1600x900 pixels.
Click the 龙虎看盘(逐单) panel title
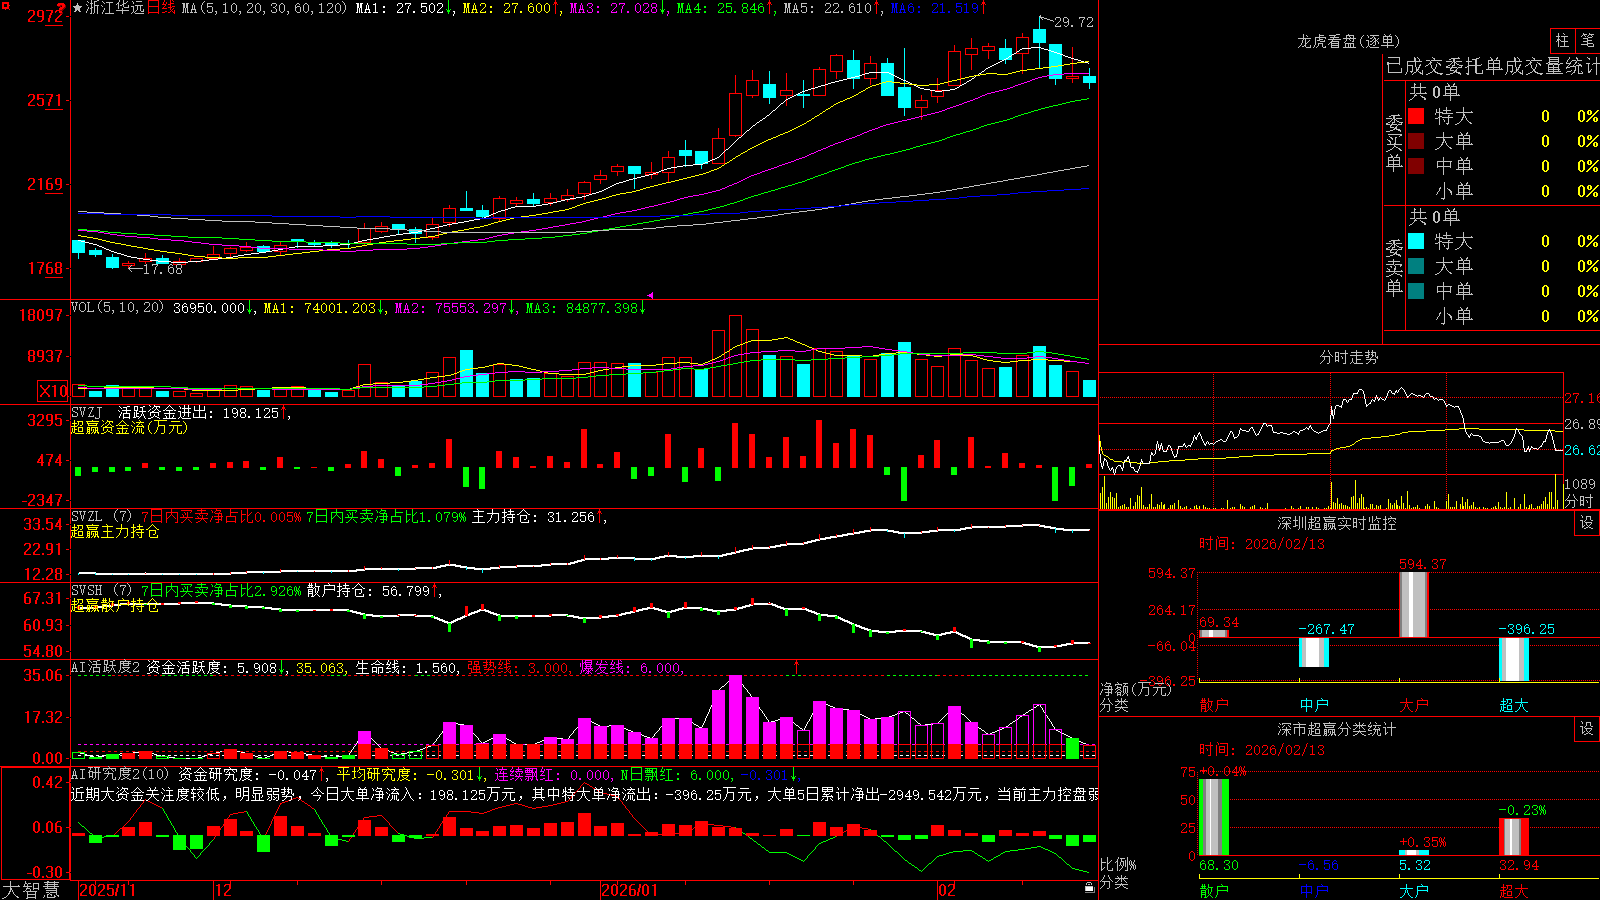coord(1348,41)
